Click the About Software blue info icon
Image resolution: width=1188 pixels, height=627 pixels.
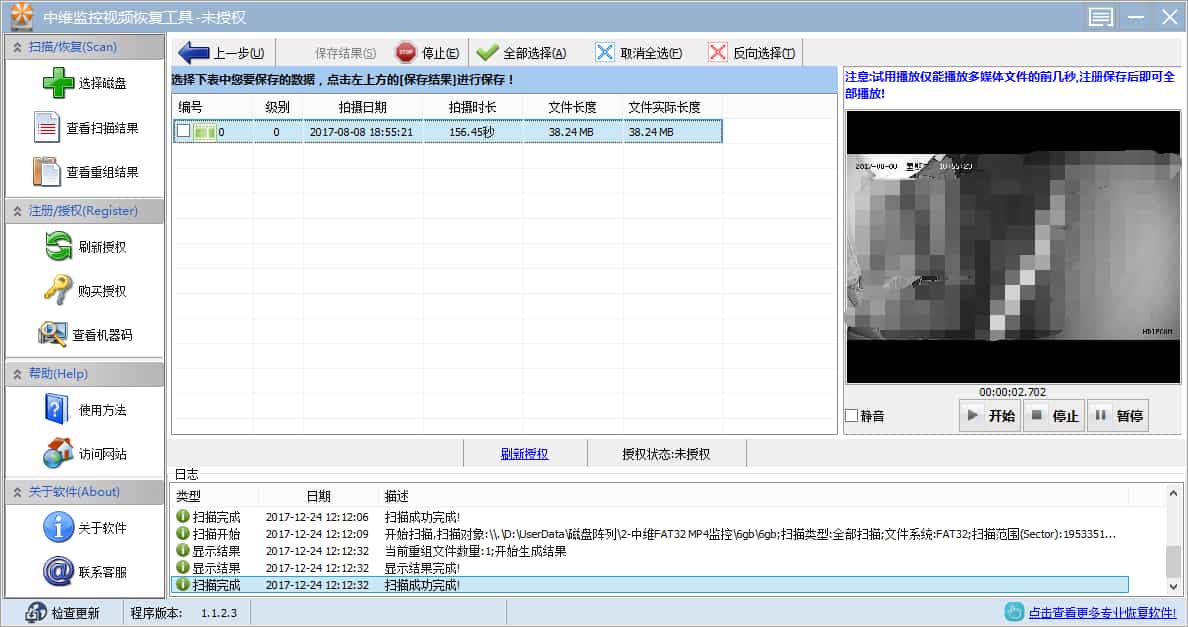pos(58,527)
